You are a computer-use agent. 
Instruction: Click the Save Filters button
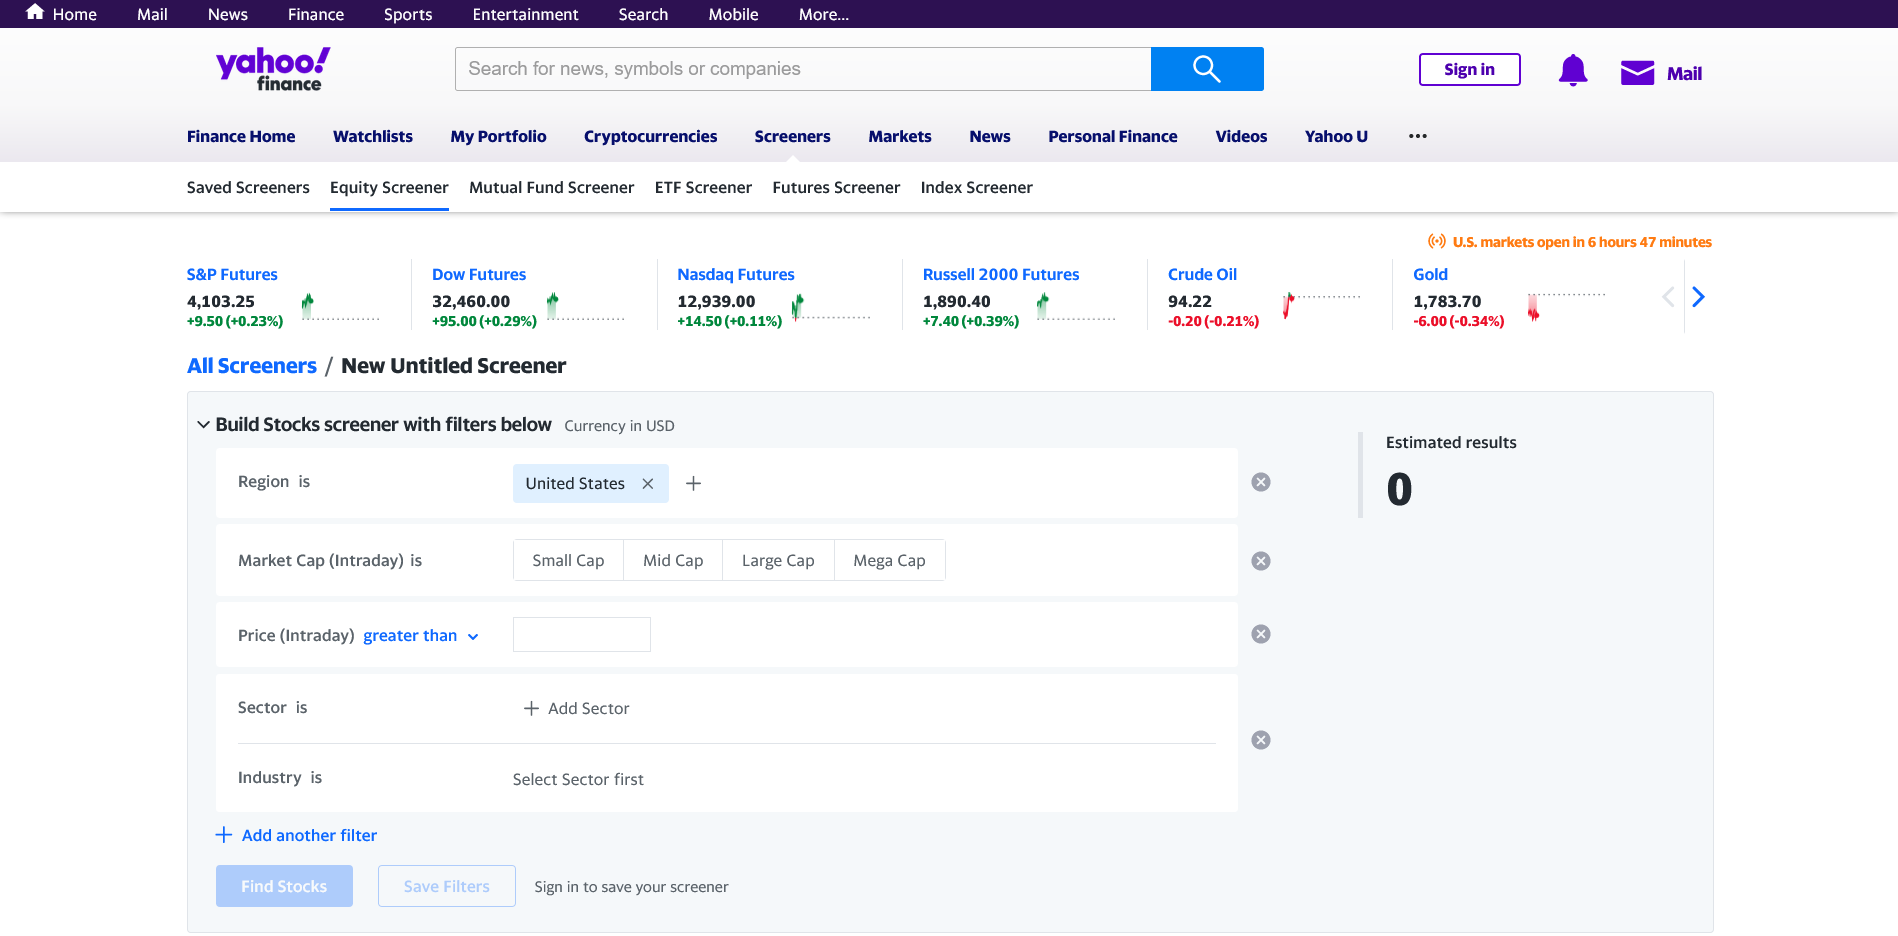pos(447,886)
